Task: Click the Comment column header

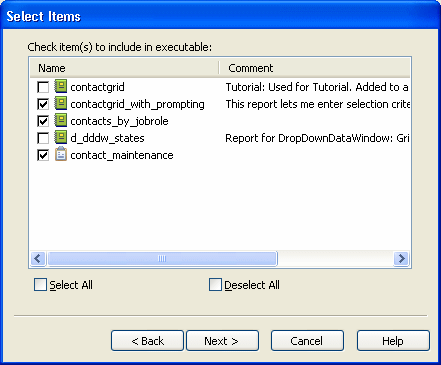Action: (x=315, y=68)
